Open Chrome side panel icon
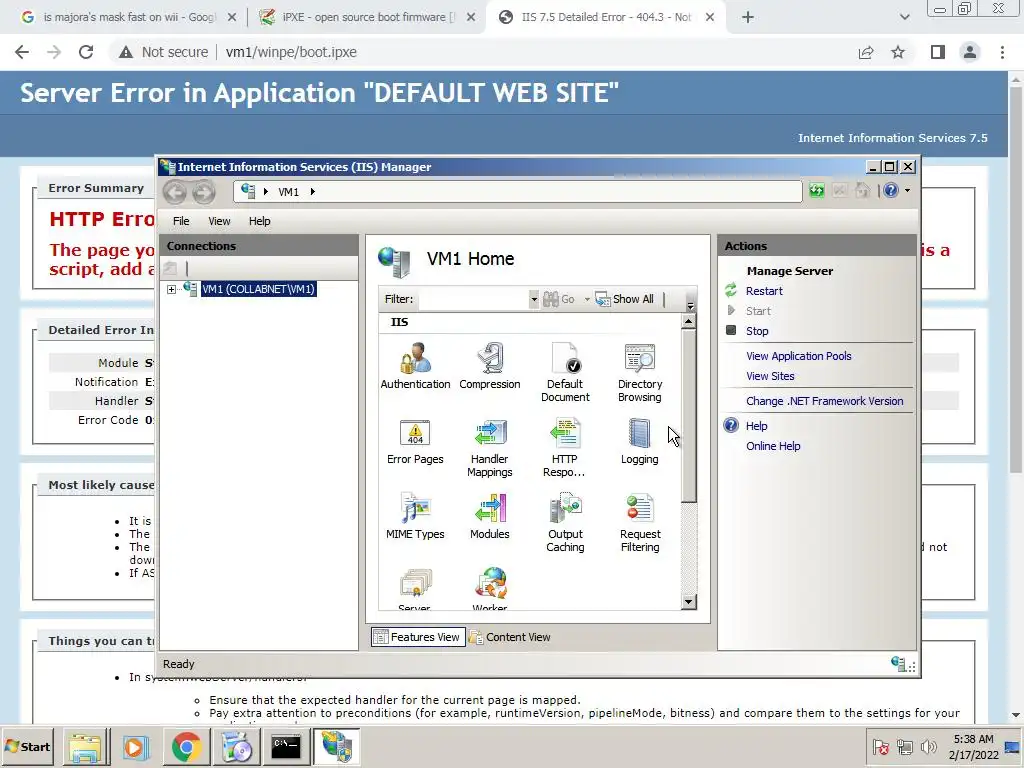The height and width of the screenshot is (768, 1024). point(938,52)
